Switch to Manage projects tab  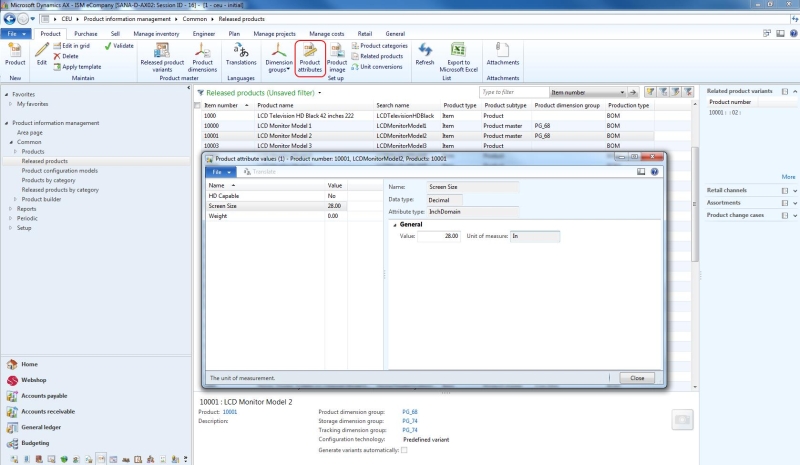click(274, 34)
